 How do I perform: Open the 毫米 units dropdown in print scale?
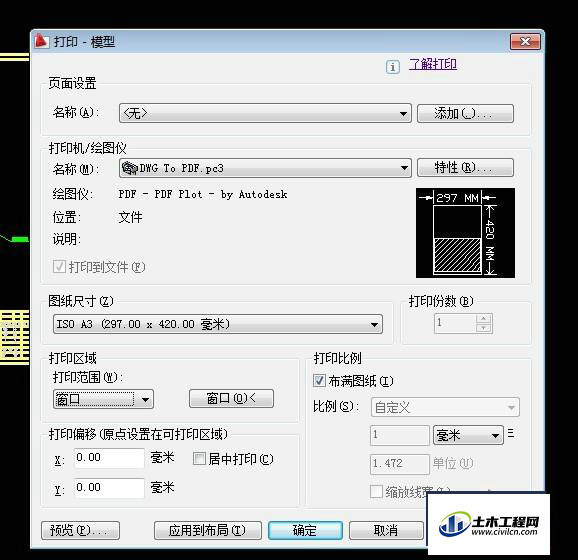point(468,435)
